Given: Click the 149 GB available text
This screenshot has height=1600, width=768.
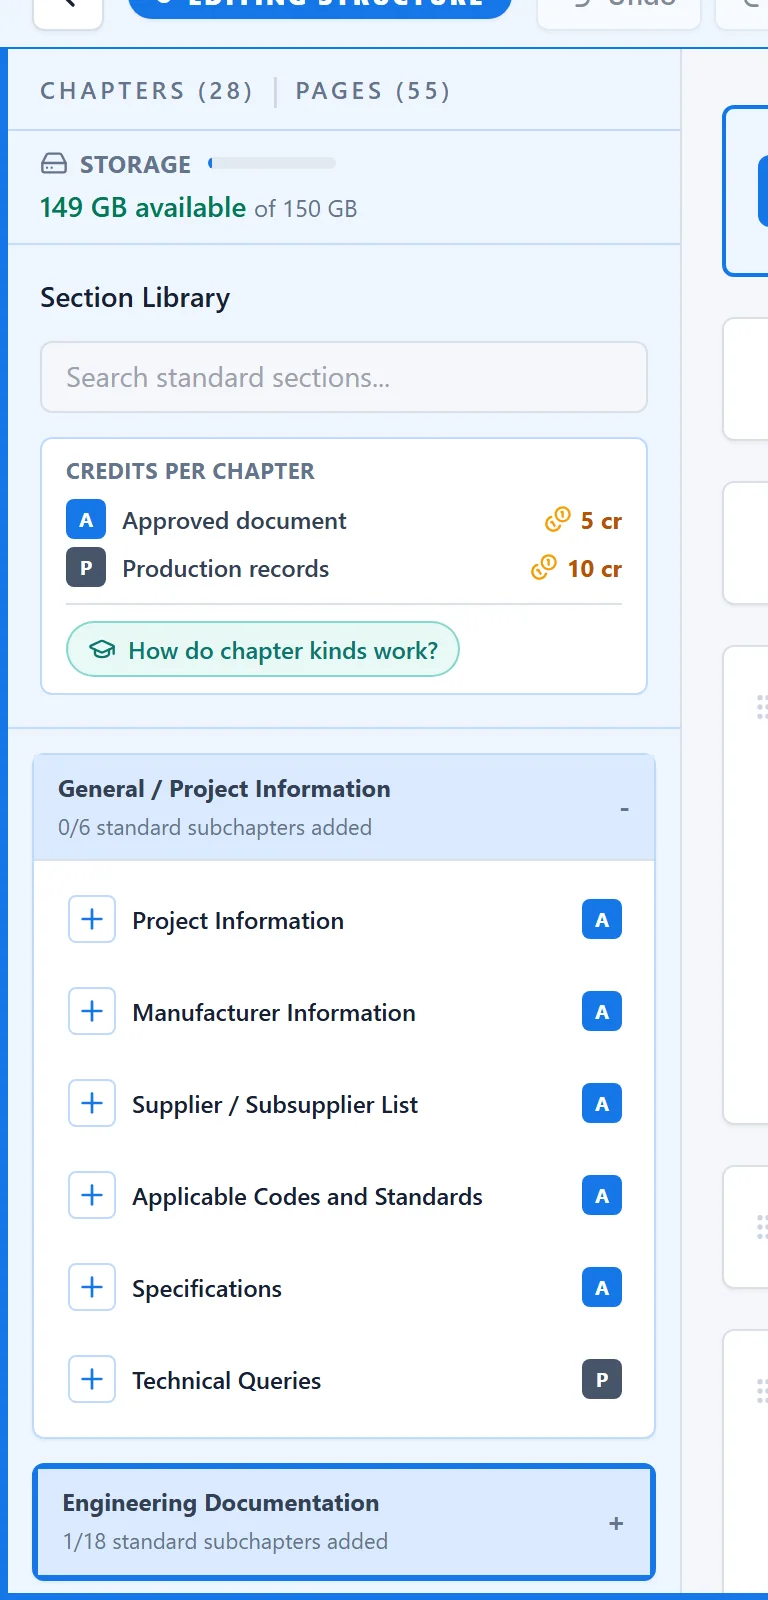Looking at the screenshot, I should tap(143, 208).
